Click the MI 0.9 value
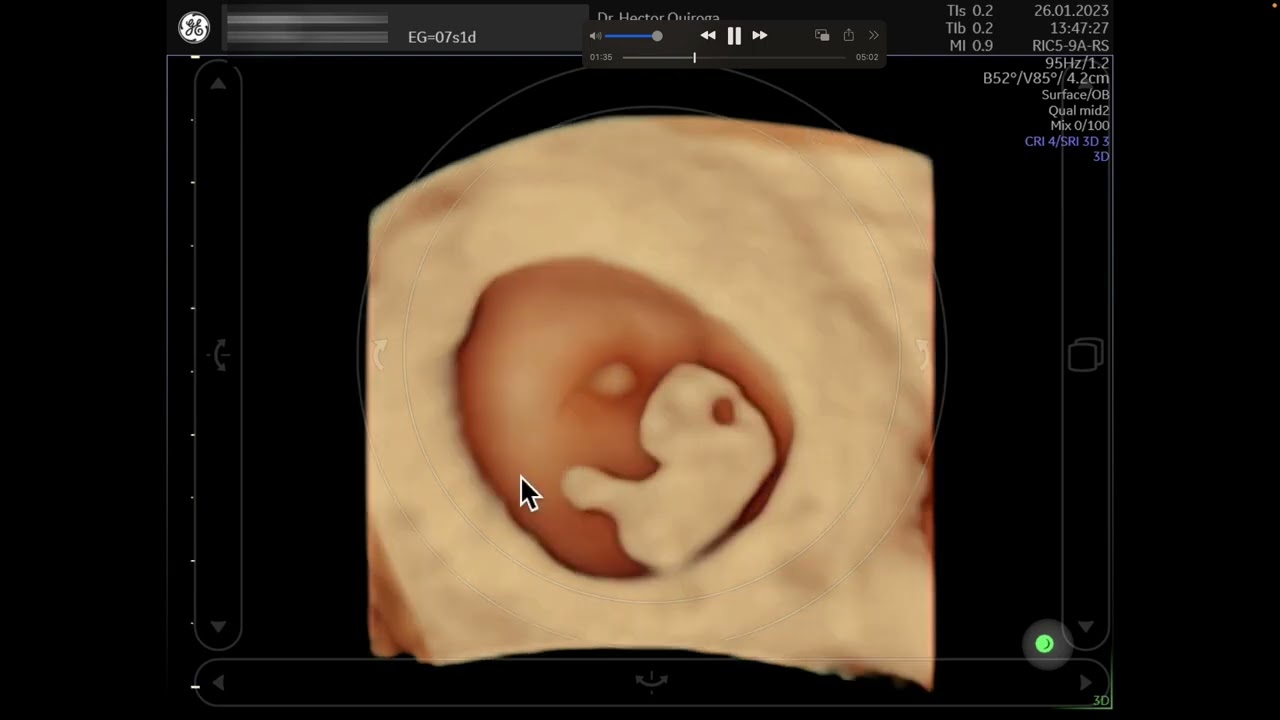 (969, 46)
